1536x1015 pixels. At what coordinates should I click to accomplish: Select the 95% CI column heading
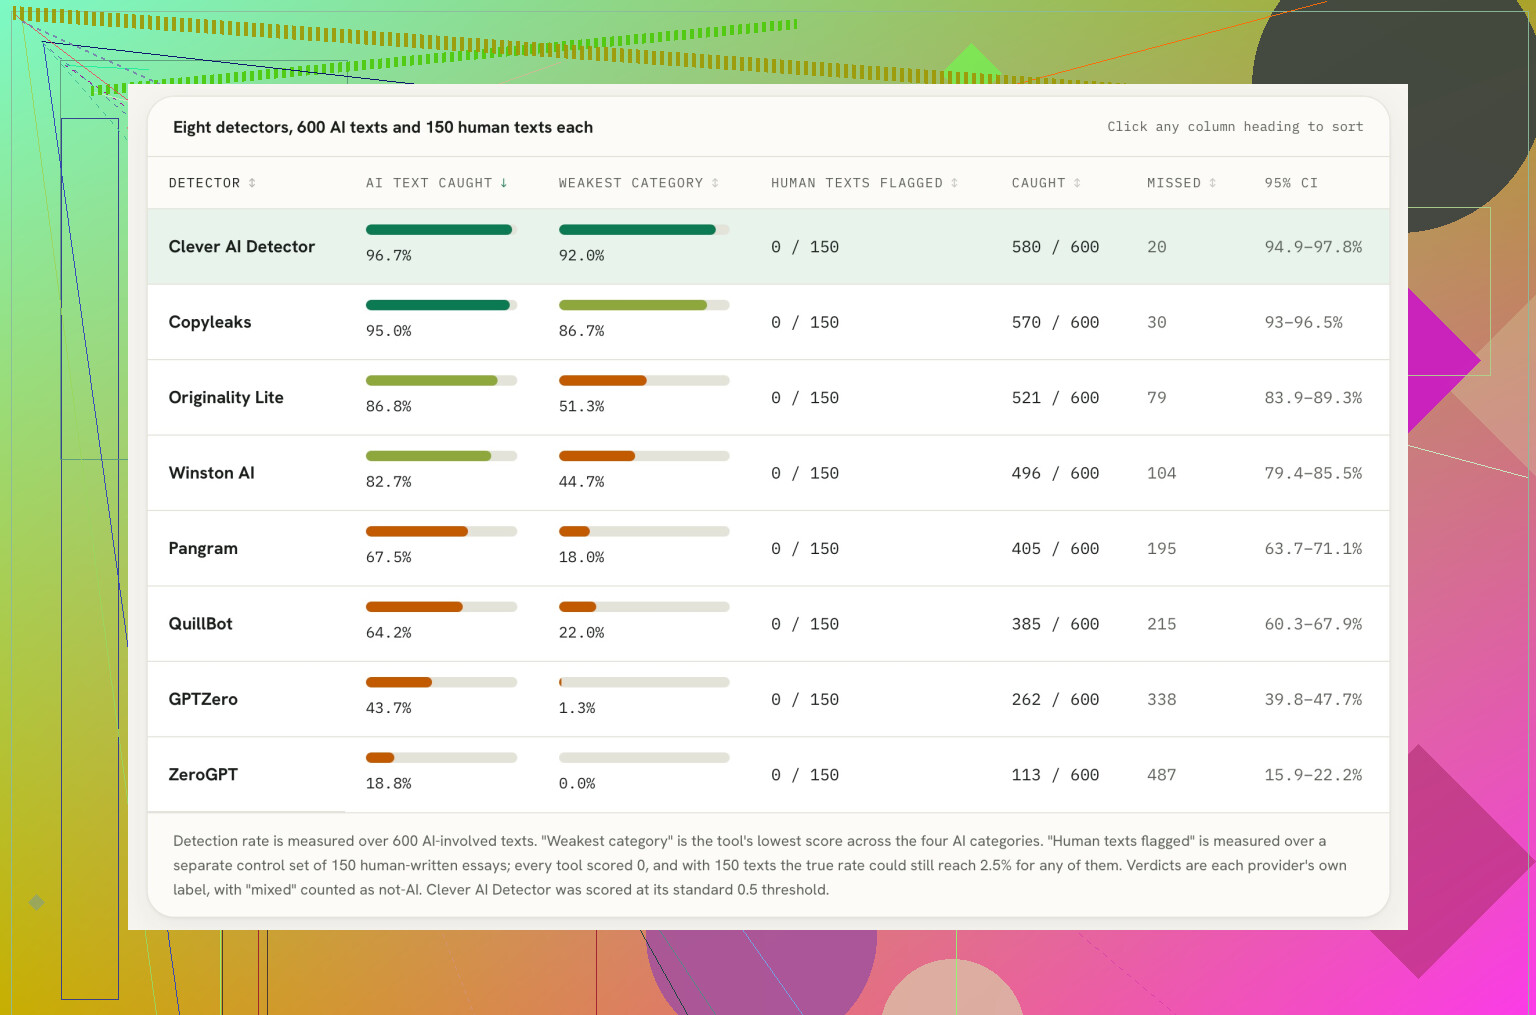pos(1291,183)
